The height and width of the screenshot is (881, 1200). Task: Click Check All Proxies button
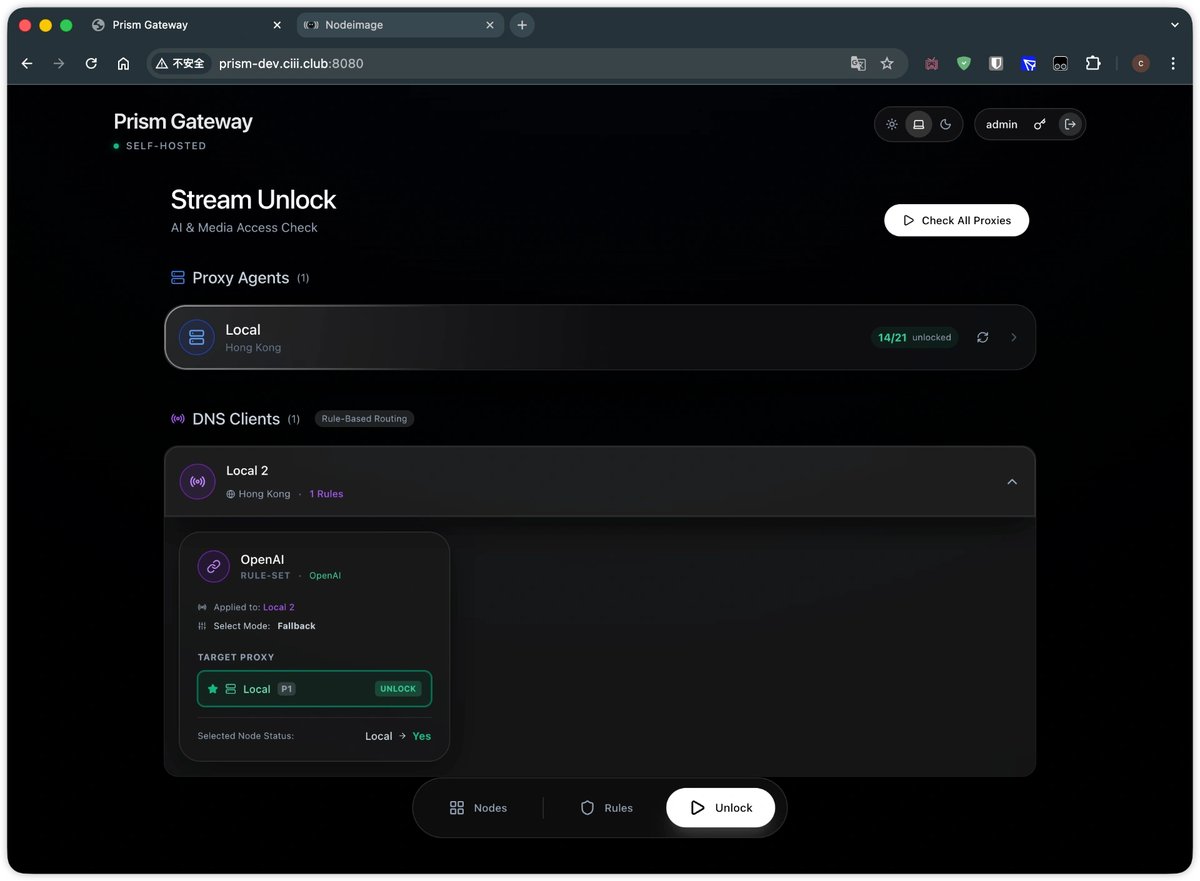coord(957,220)
